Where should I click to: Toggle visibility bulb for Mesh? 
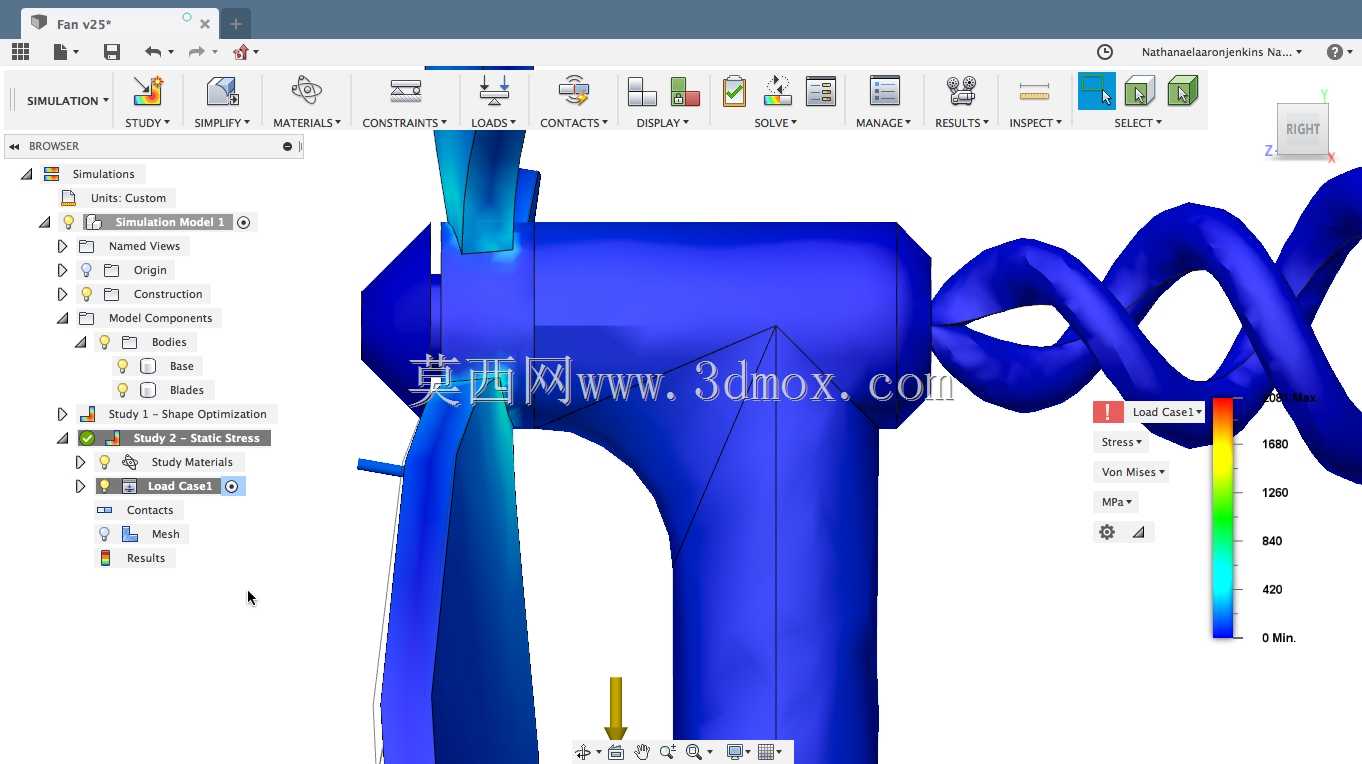point(104,534)
